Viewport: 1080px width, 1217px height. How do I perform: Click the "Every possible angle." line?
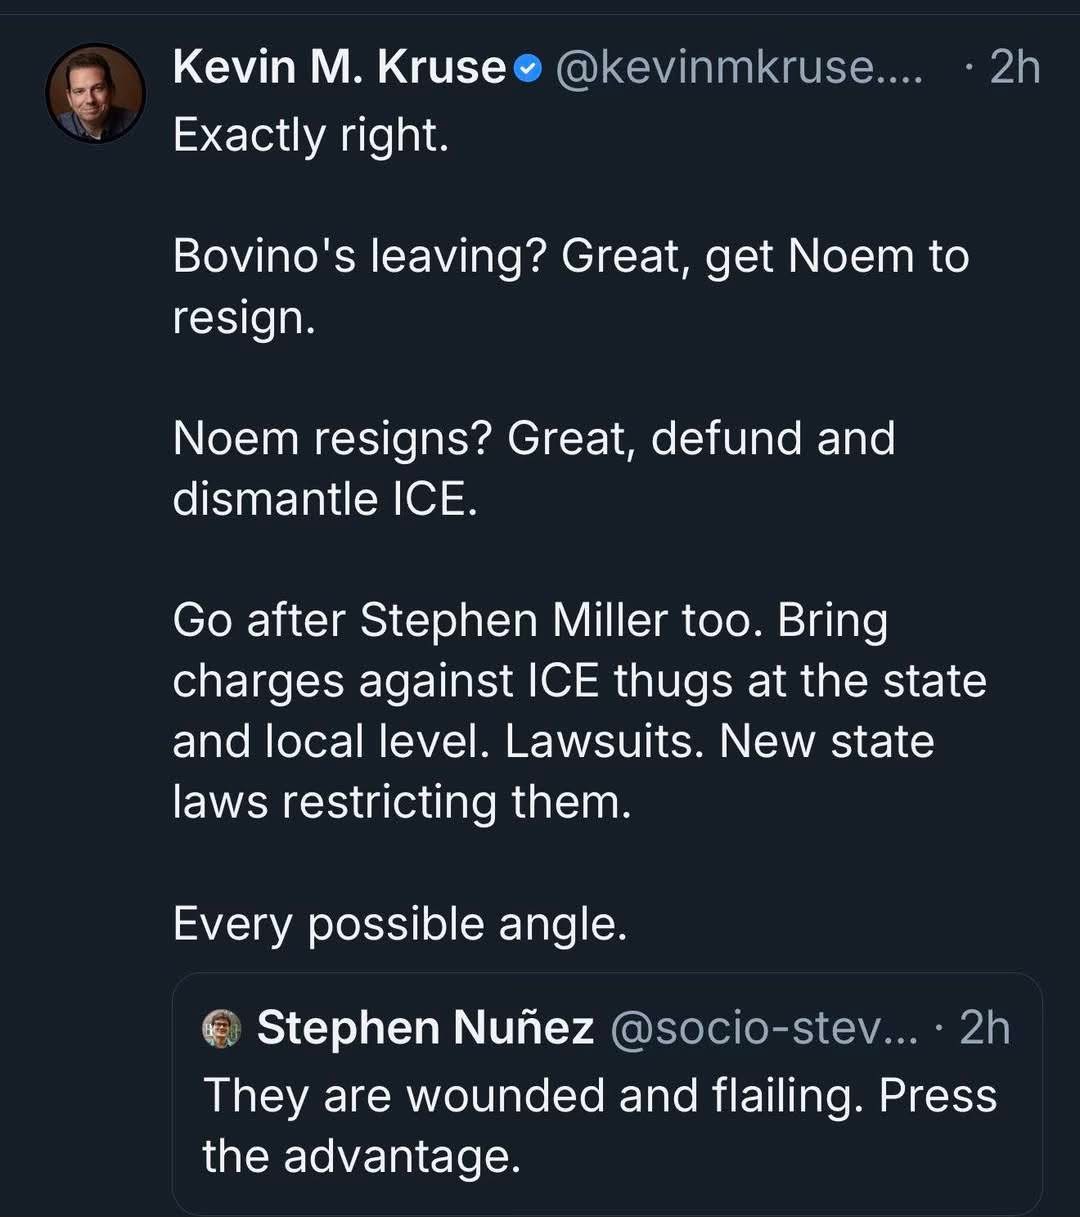coord(400,923)
